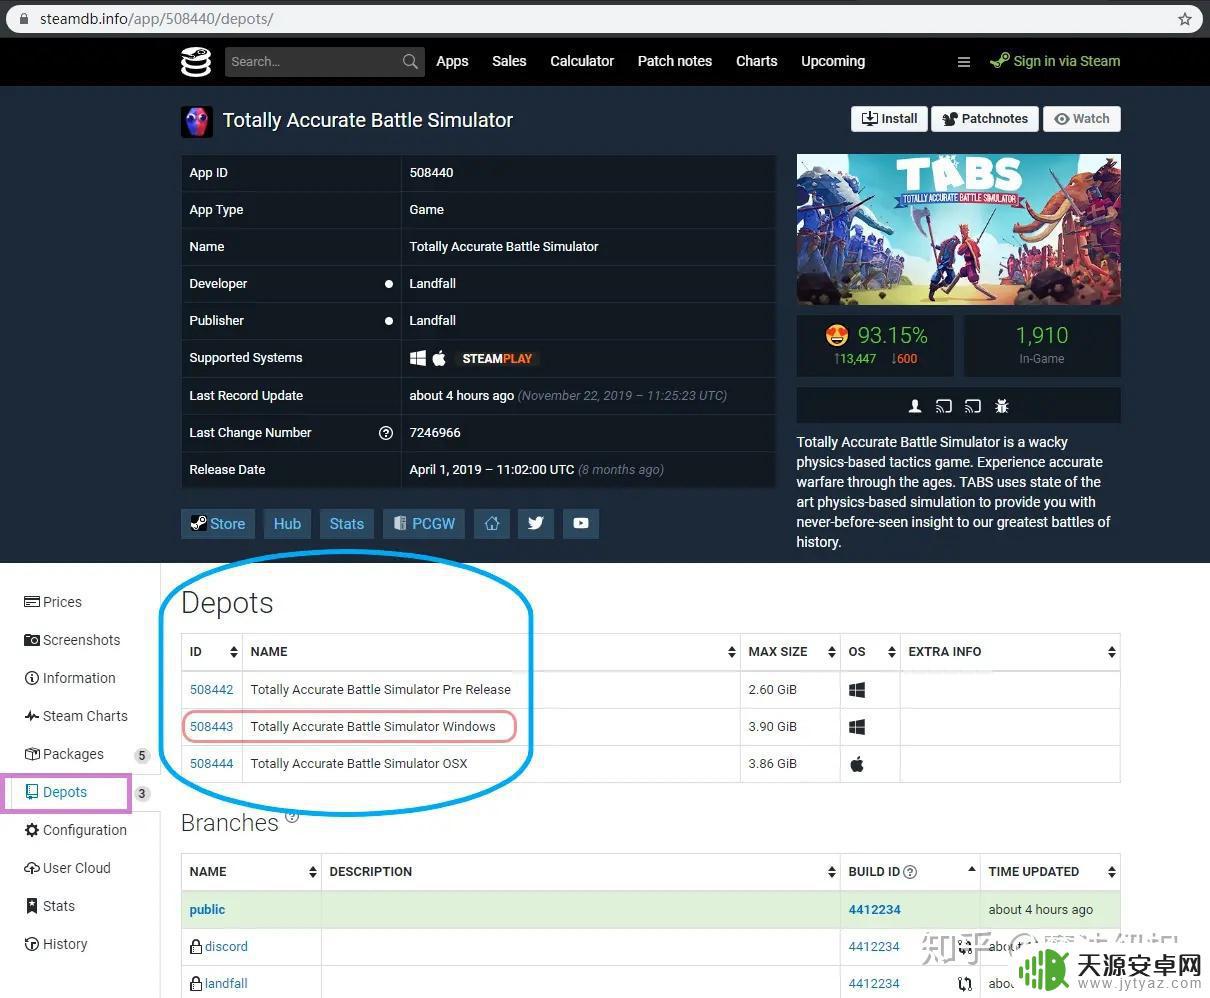
Task: Select the Stats sidebar tab
Action: click(50, 906)
